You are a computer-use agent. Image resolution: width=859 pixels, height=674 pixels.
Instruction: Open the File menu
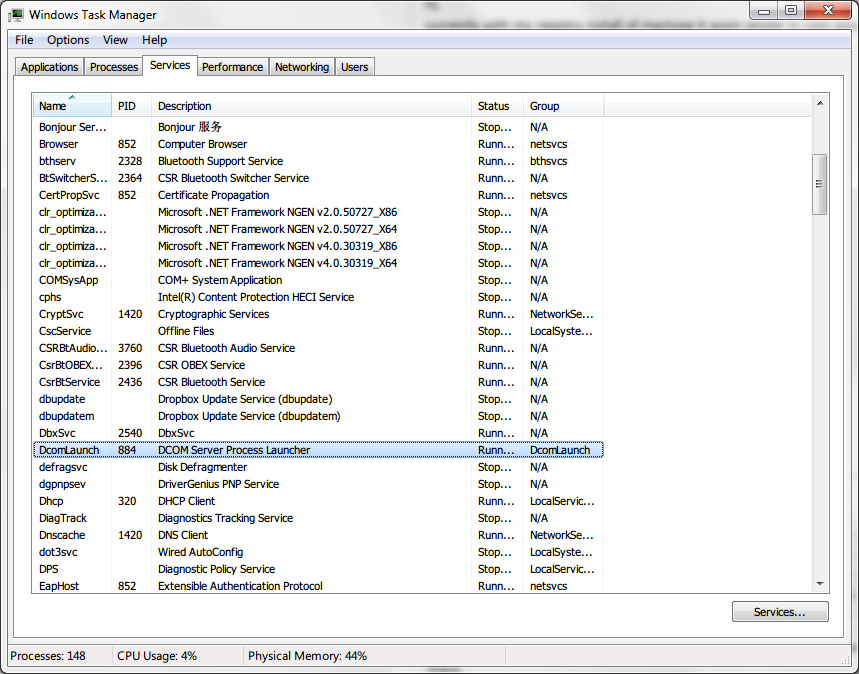[x=23, y=40]
